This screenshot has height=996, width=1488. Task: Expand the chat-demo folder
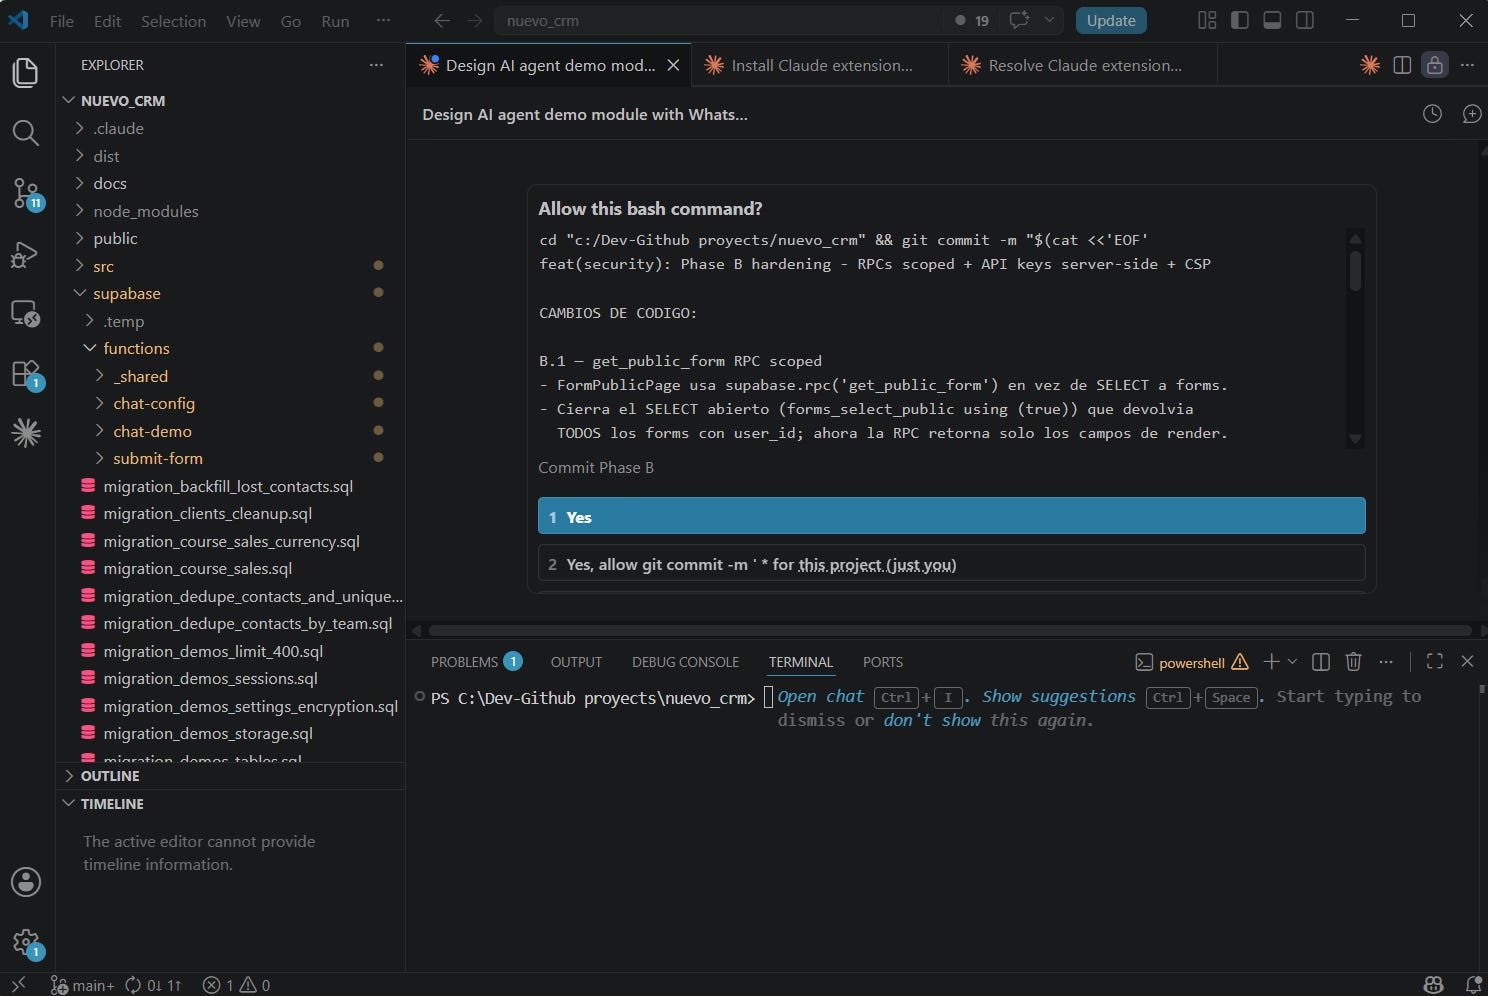click(100, 431)
